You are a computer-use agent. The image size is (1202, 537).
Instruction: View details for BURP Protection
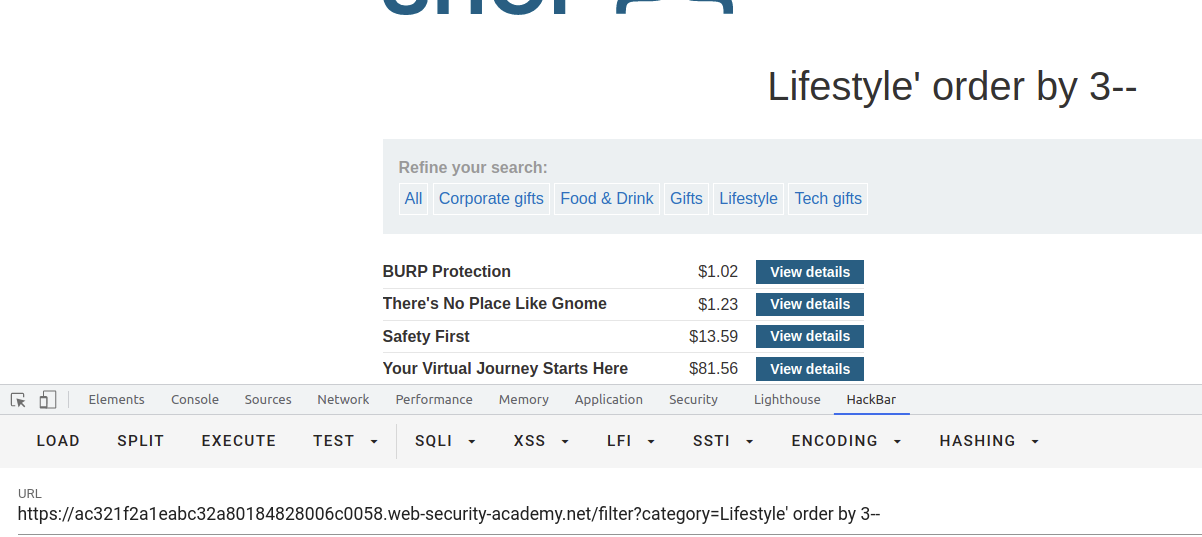(810, 272)
